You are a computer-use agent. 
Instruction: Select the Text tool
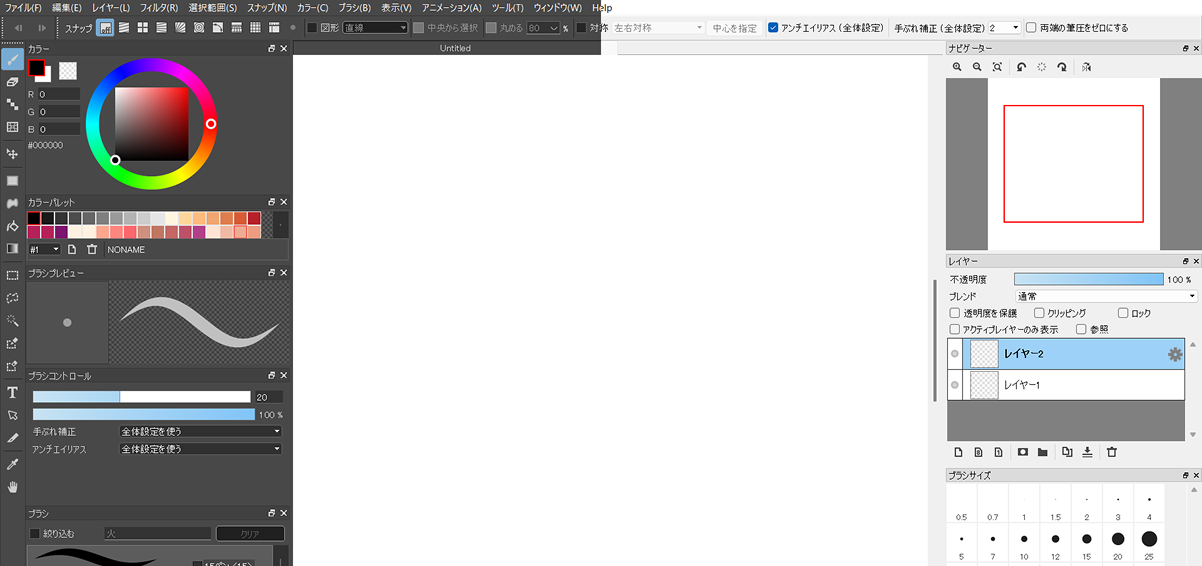[x=12, y=392]
